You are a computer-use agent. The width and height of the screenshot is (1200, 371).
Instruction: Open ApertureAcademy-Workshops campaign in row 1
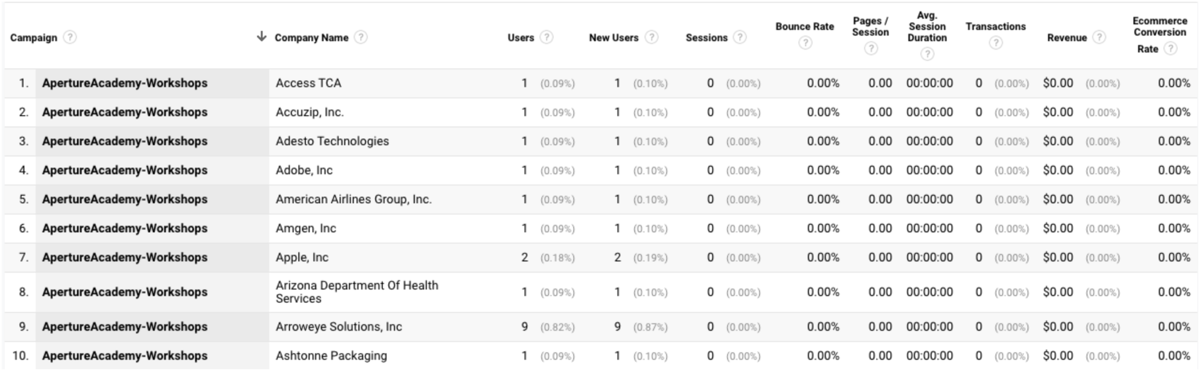(125, 83)
